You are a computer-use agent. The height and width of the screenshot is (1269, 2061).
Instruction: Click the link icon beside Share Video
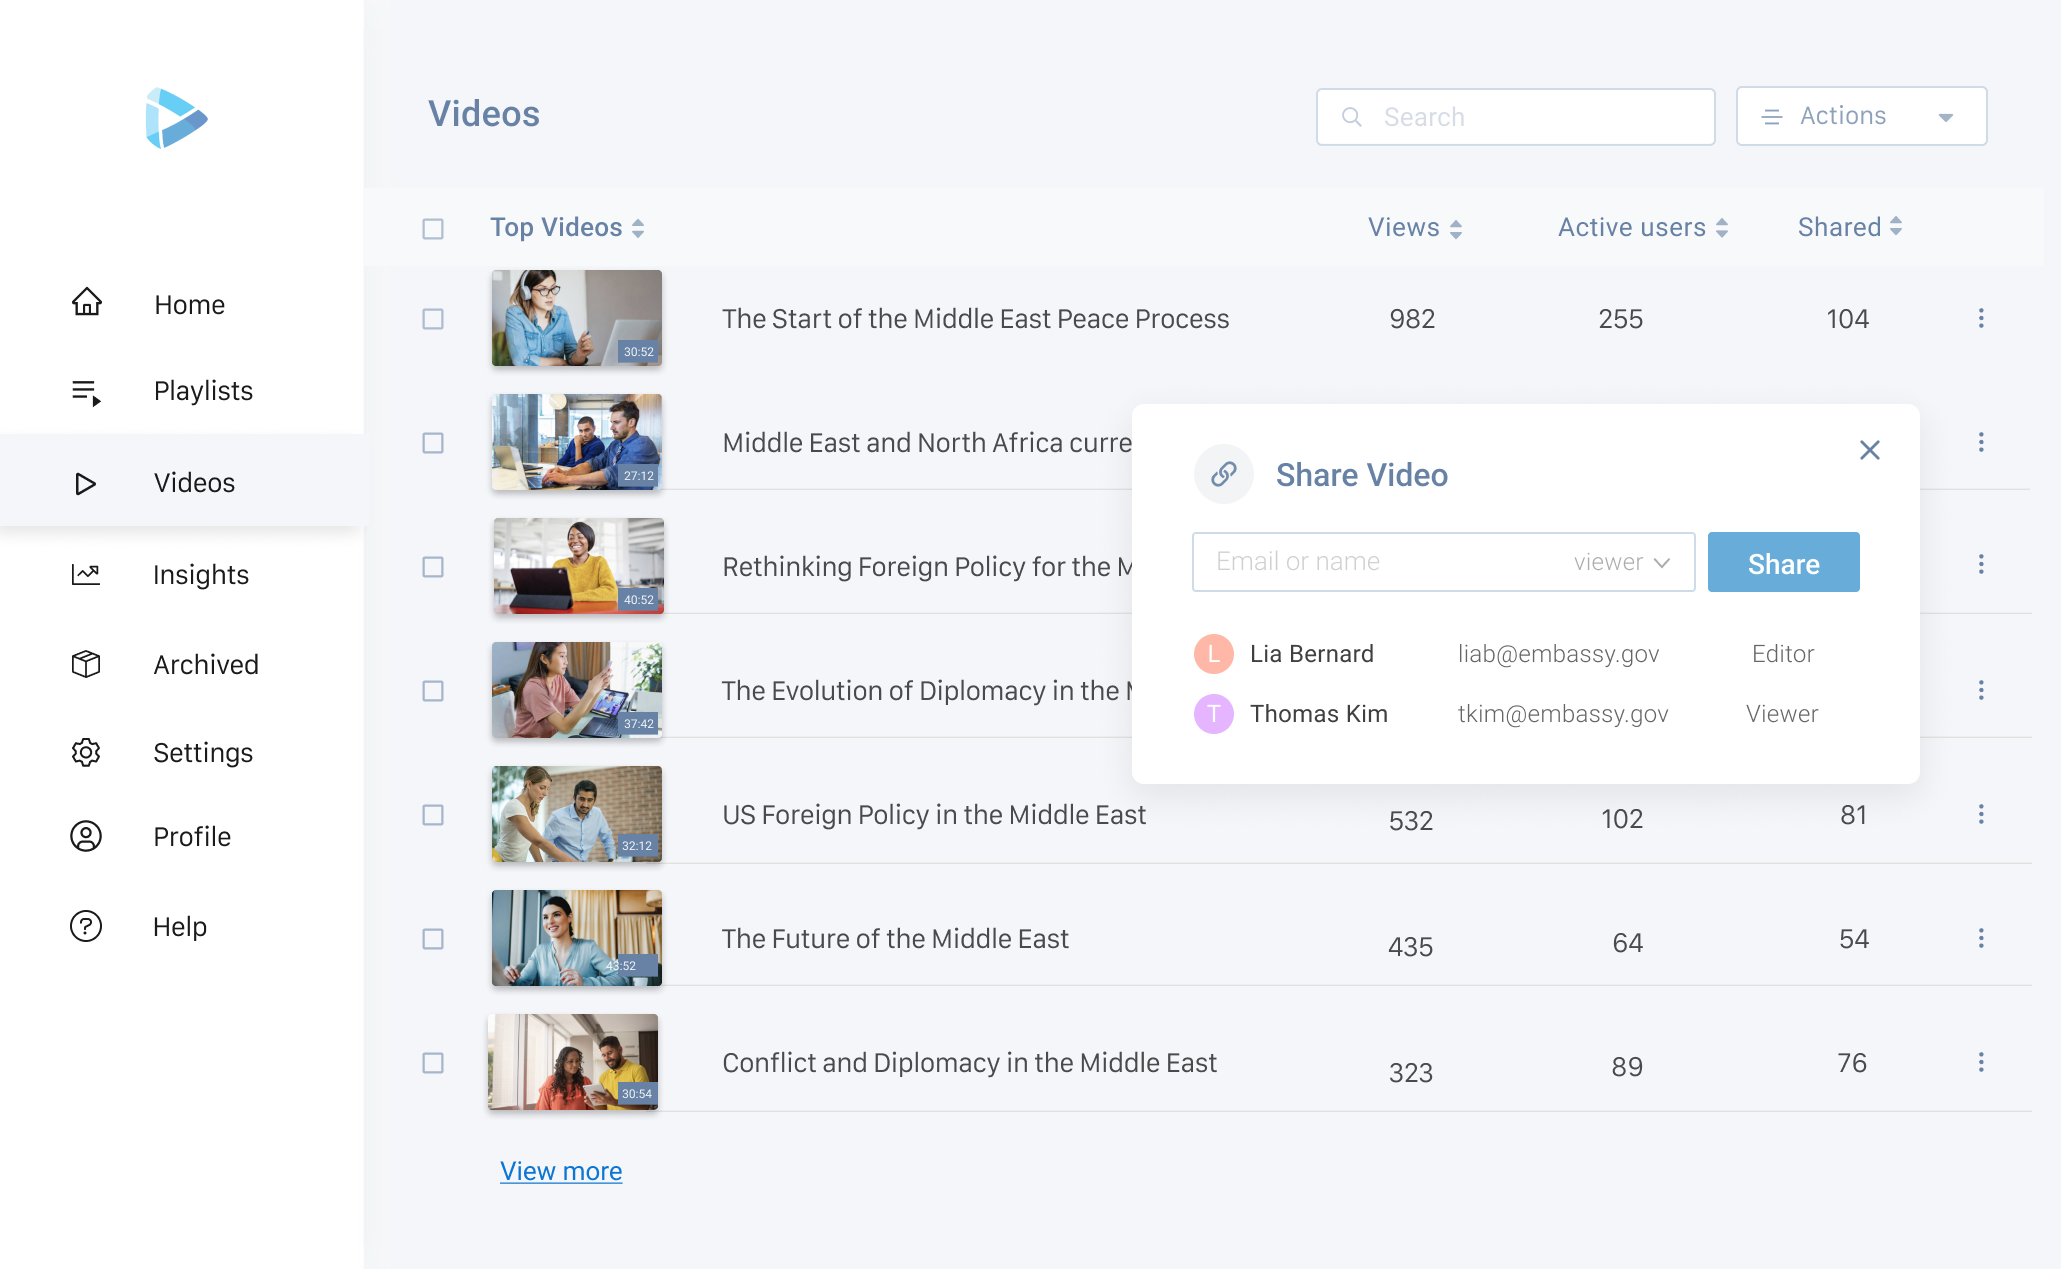click(x=1224, y=474)
